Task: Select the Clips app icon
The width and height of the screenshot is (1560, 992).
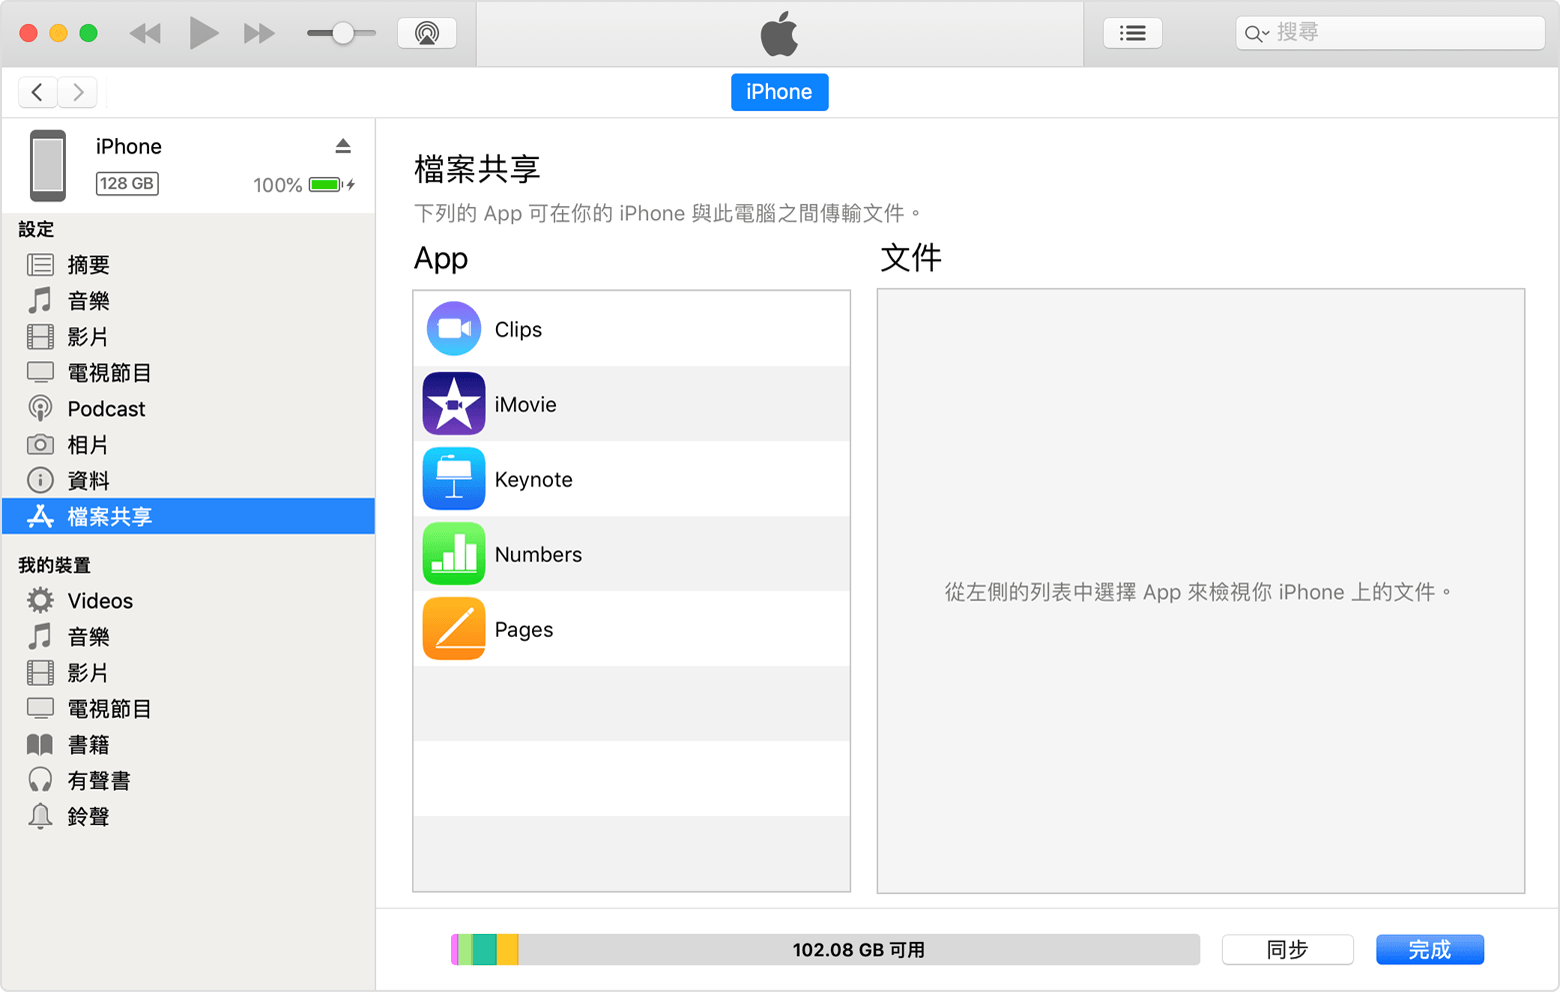Action: point(454,329)
